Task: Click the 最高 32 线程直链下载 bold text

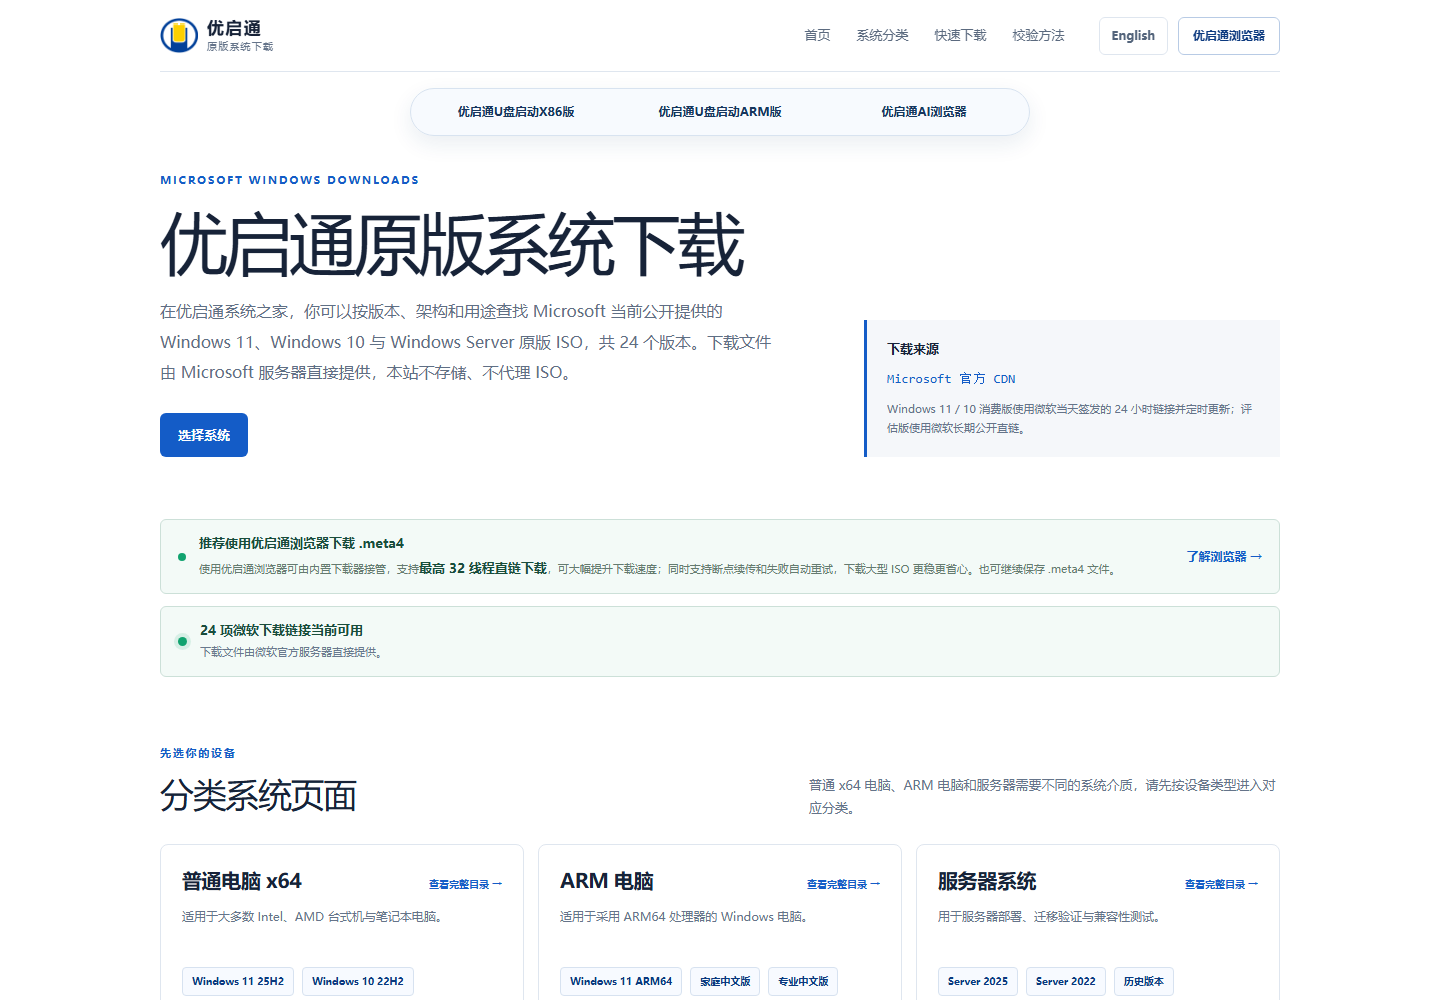Action: (483, 568)
